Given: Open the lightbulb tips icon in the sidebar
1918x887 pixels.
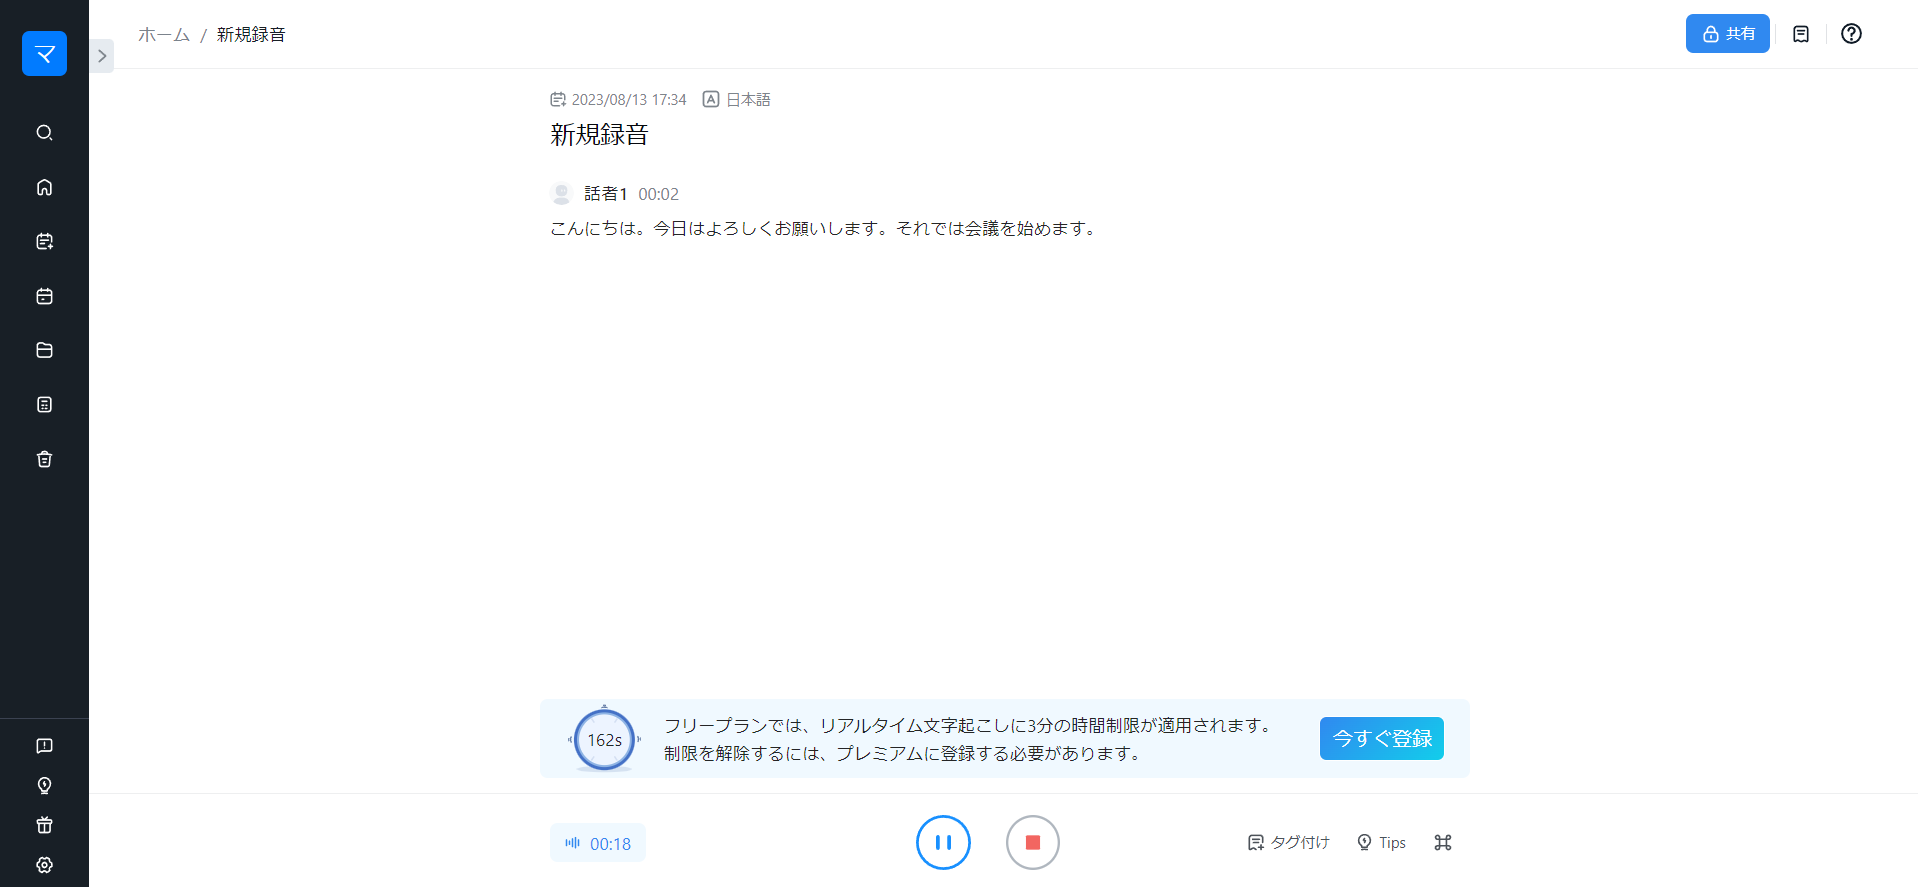Looking at the screenshot, I should pyautogui.click(x=44, y=785).
